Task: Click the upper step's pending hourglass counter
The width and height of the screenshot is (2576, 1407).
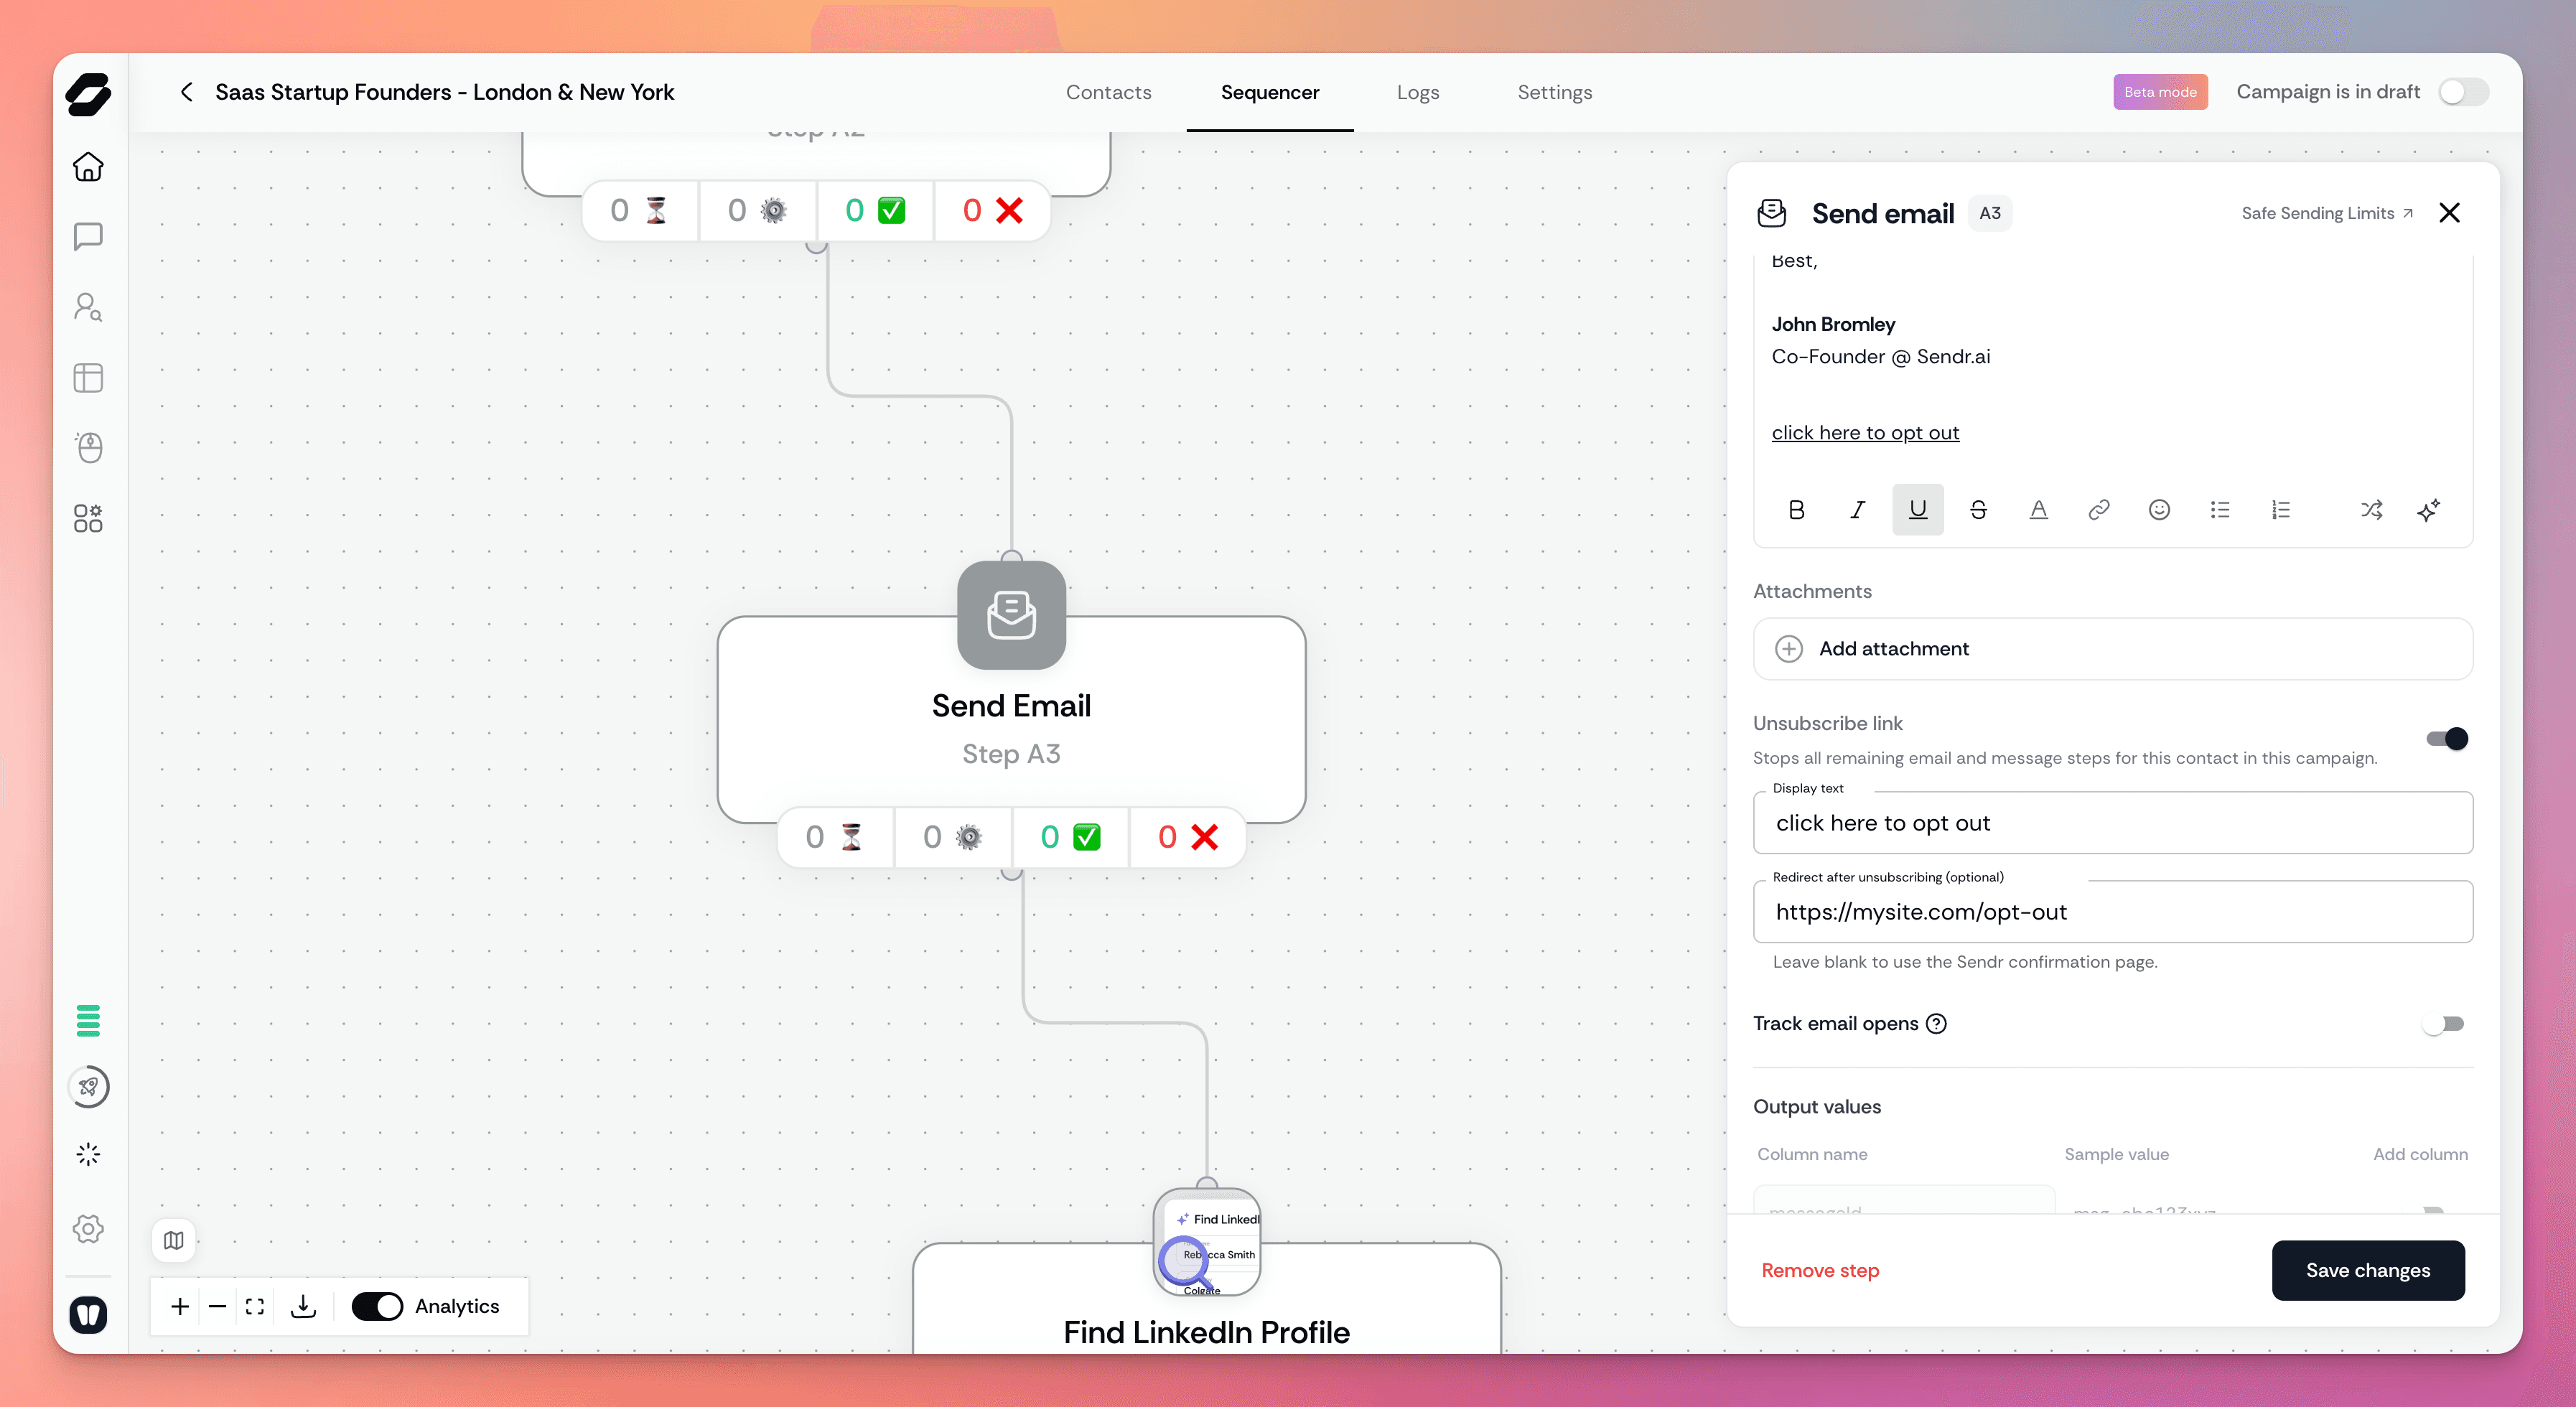Action: point(640,210)
